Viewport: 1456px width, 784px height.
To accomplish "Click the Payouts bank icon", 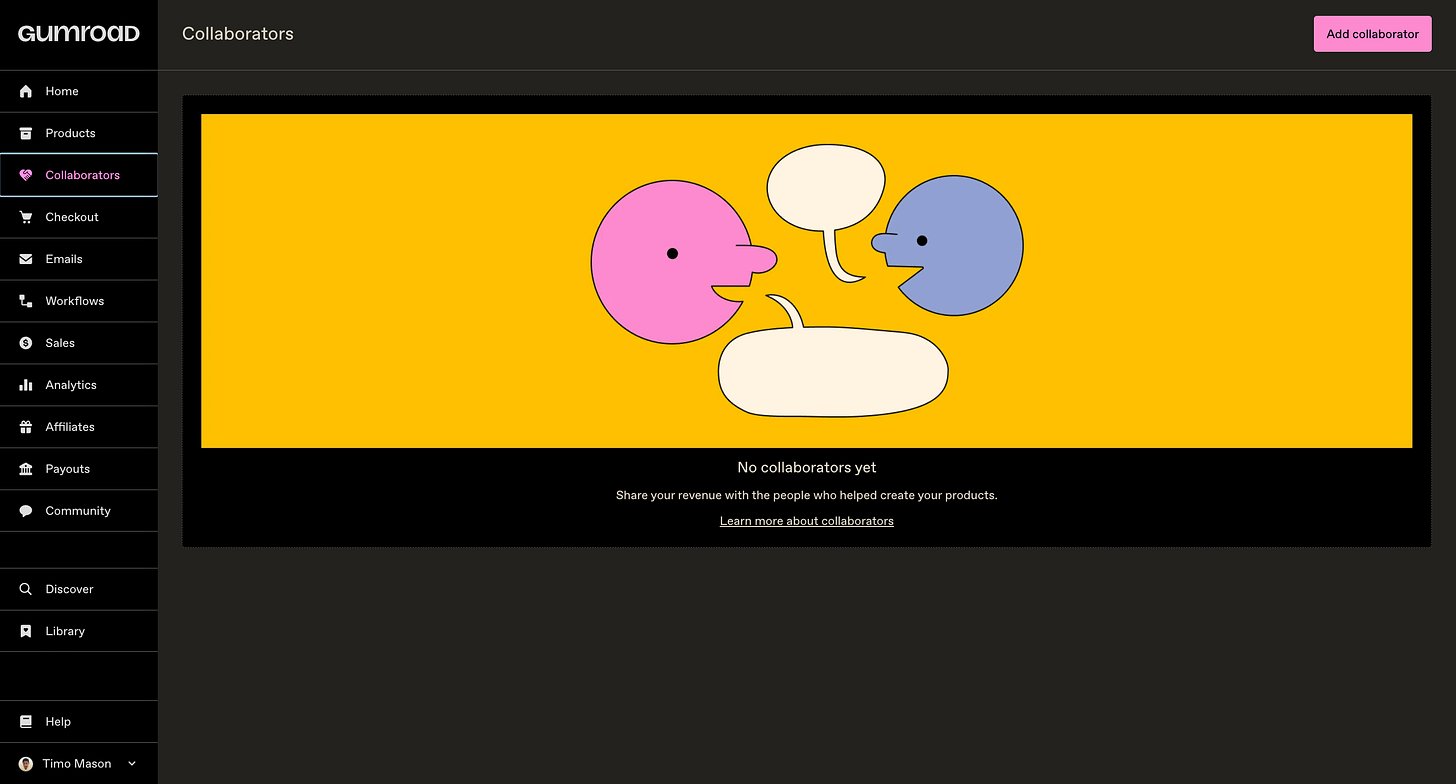I will (26, 469).
